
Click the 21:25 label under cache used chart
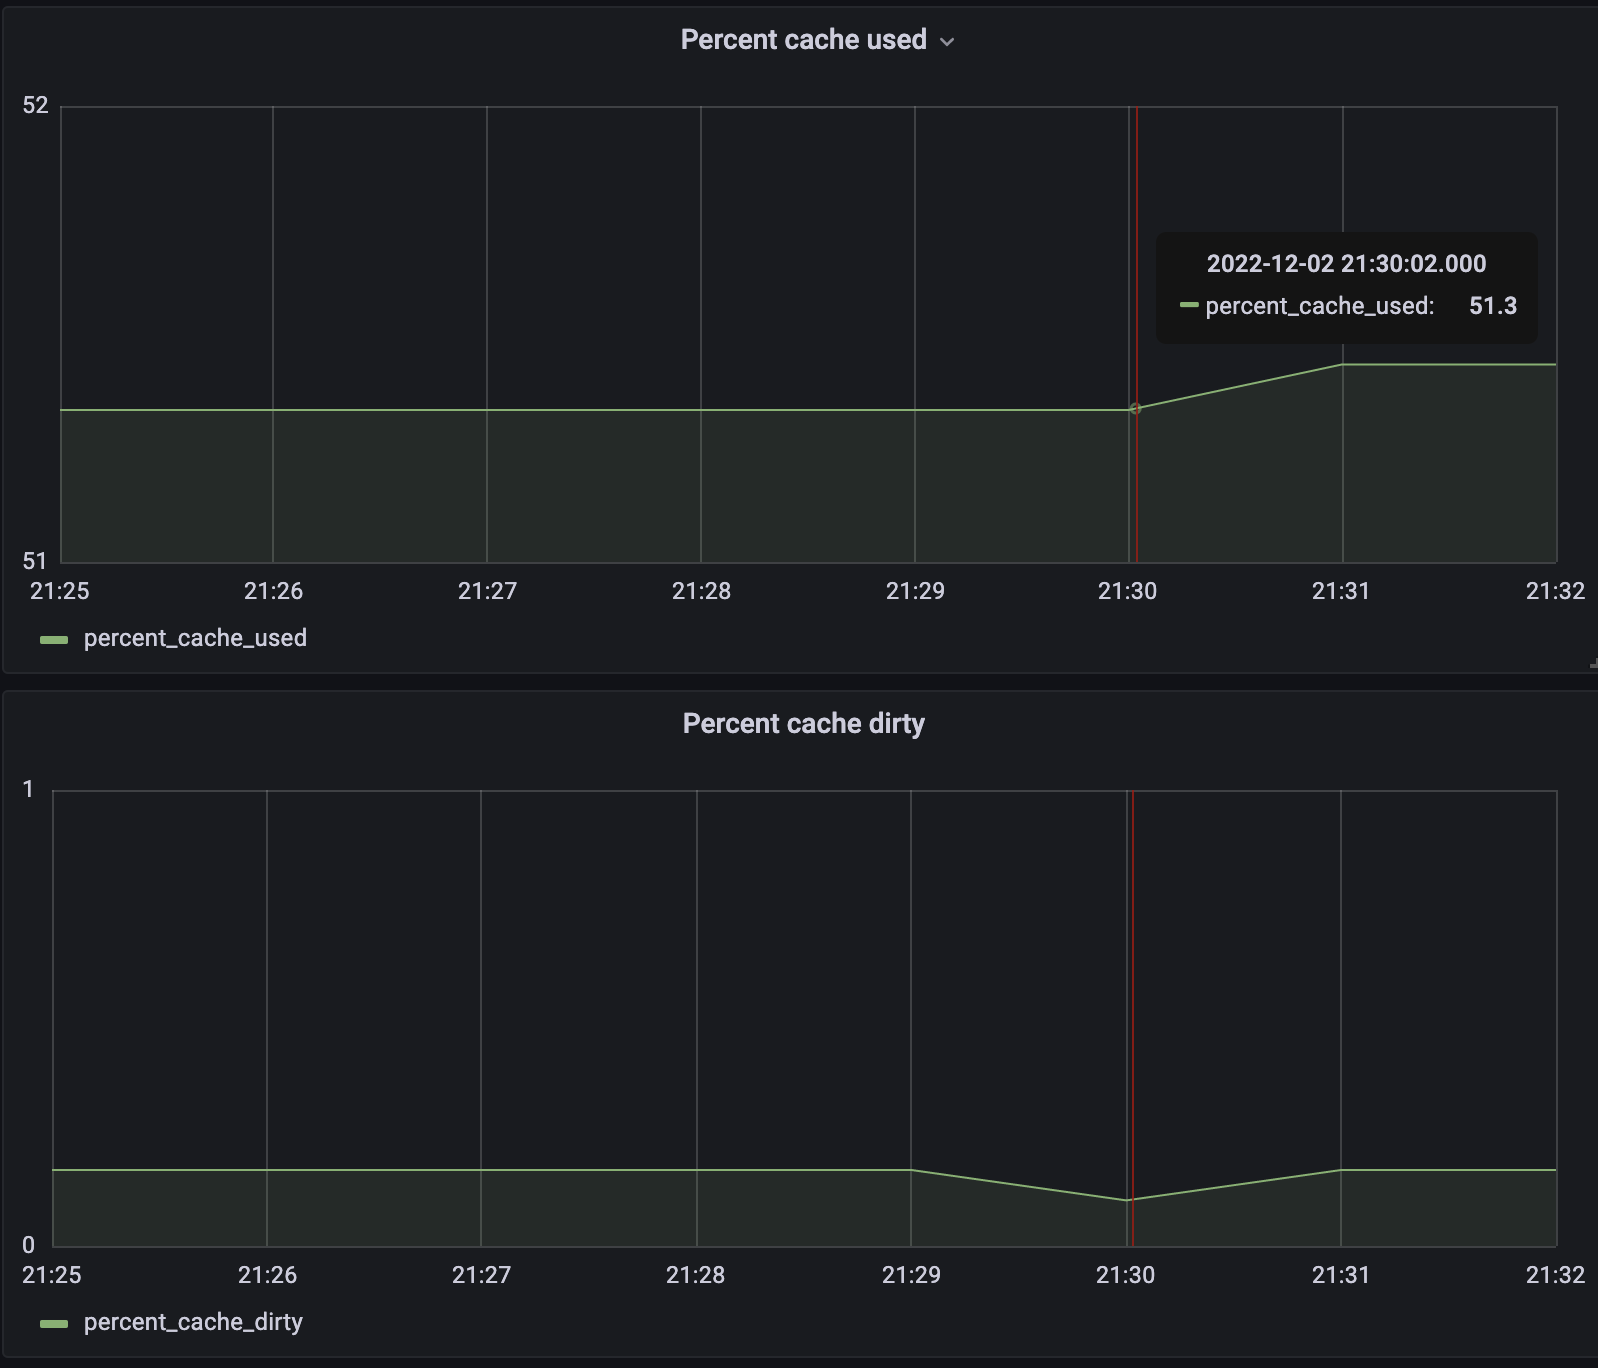click(x=60, y=591)
